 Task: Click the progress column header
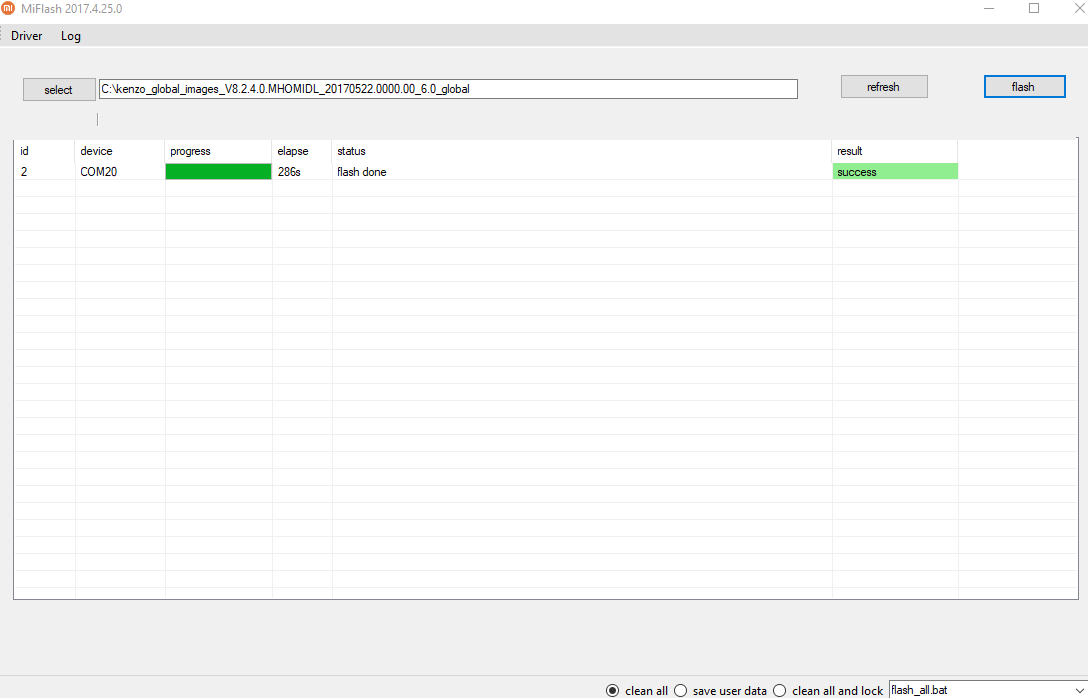218,151
